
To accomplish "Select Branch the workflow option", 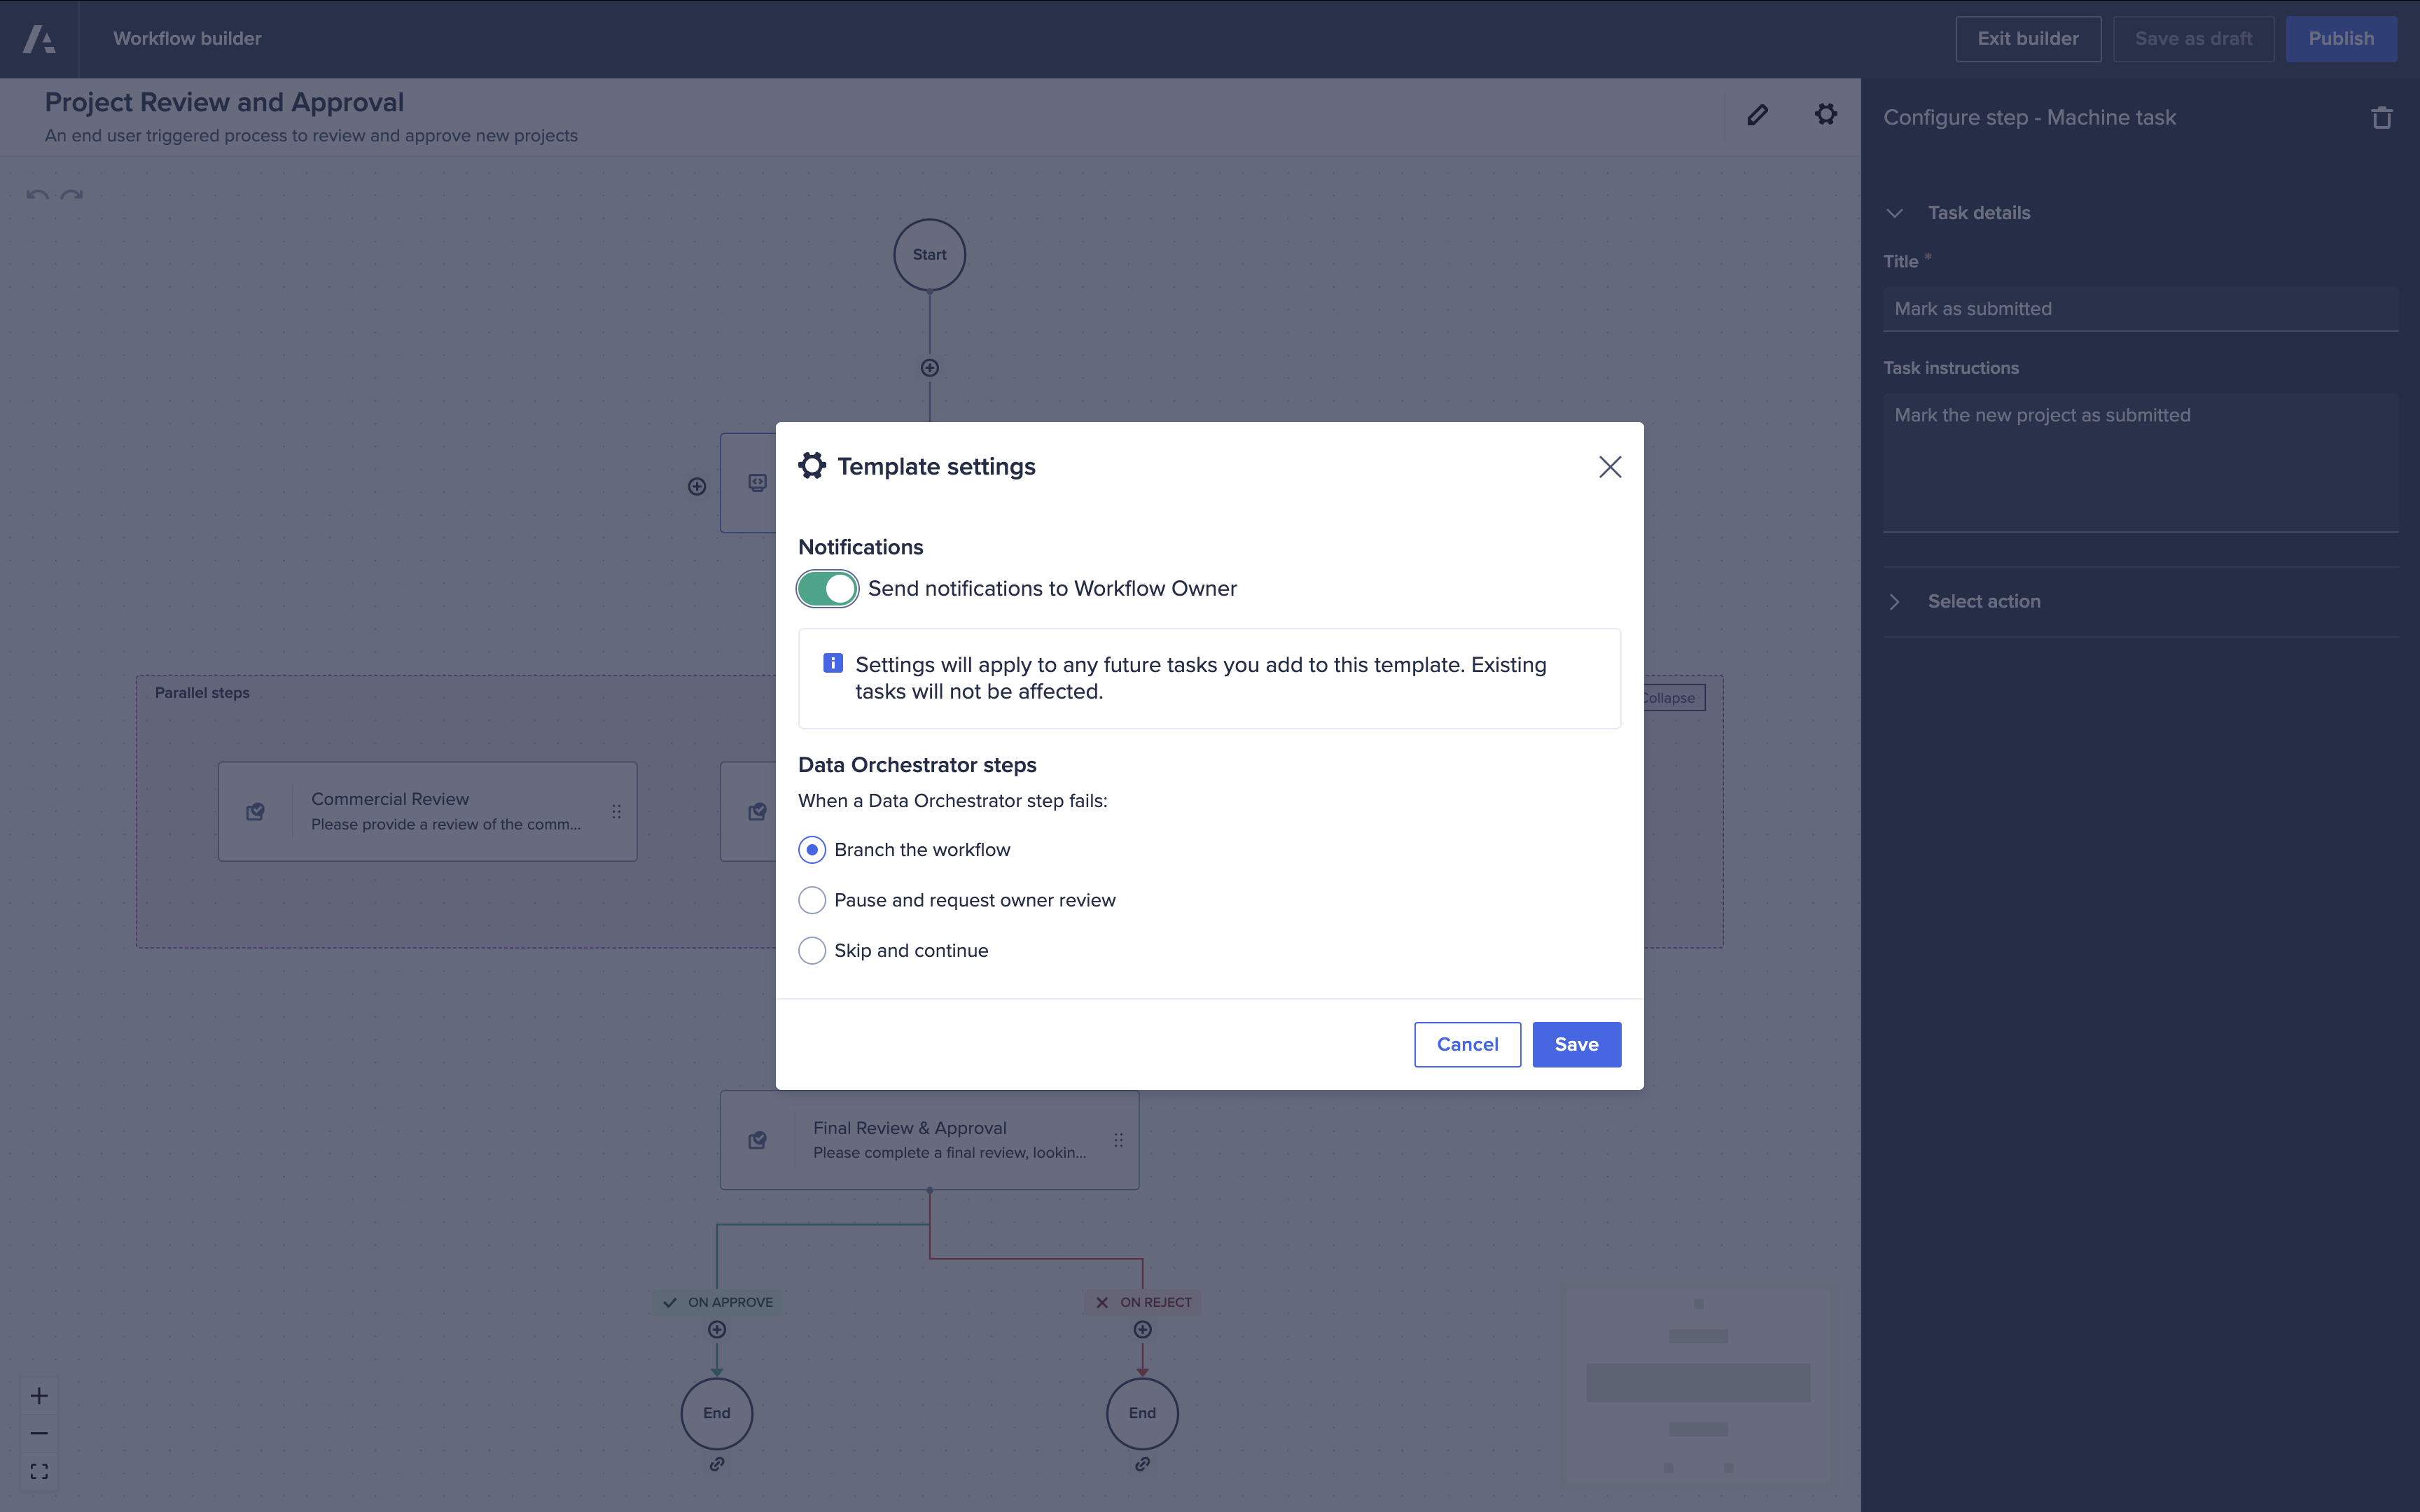I will 811,850.
